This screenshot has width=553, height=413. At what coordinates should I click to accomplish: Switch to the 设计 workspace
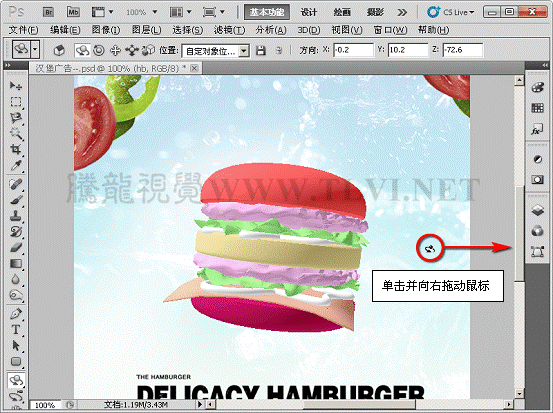point(309,12)
